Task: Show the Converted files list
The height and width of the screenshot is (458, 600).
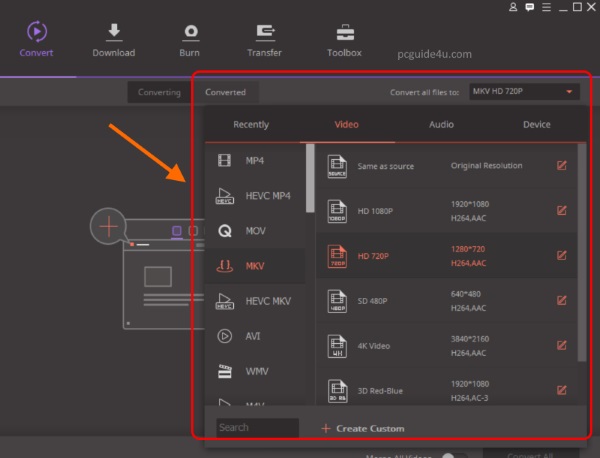Action: click(225, 92)
